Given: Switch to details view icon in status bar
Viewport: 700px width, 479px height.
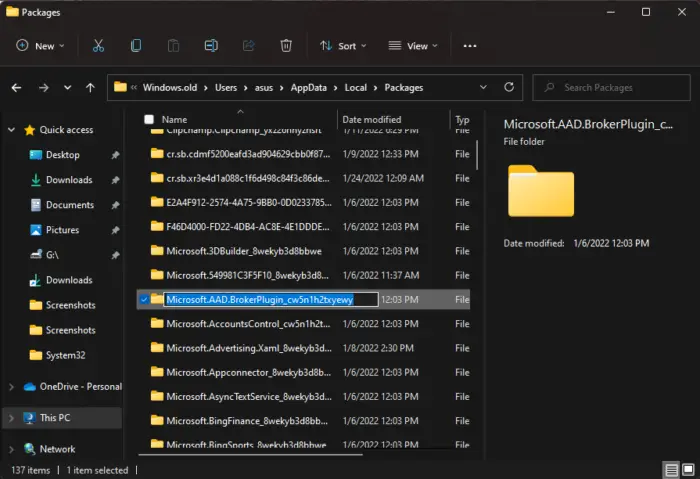Looking at the screenshot, I should (x=671, y=470).
